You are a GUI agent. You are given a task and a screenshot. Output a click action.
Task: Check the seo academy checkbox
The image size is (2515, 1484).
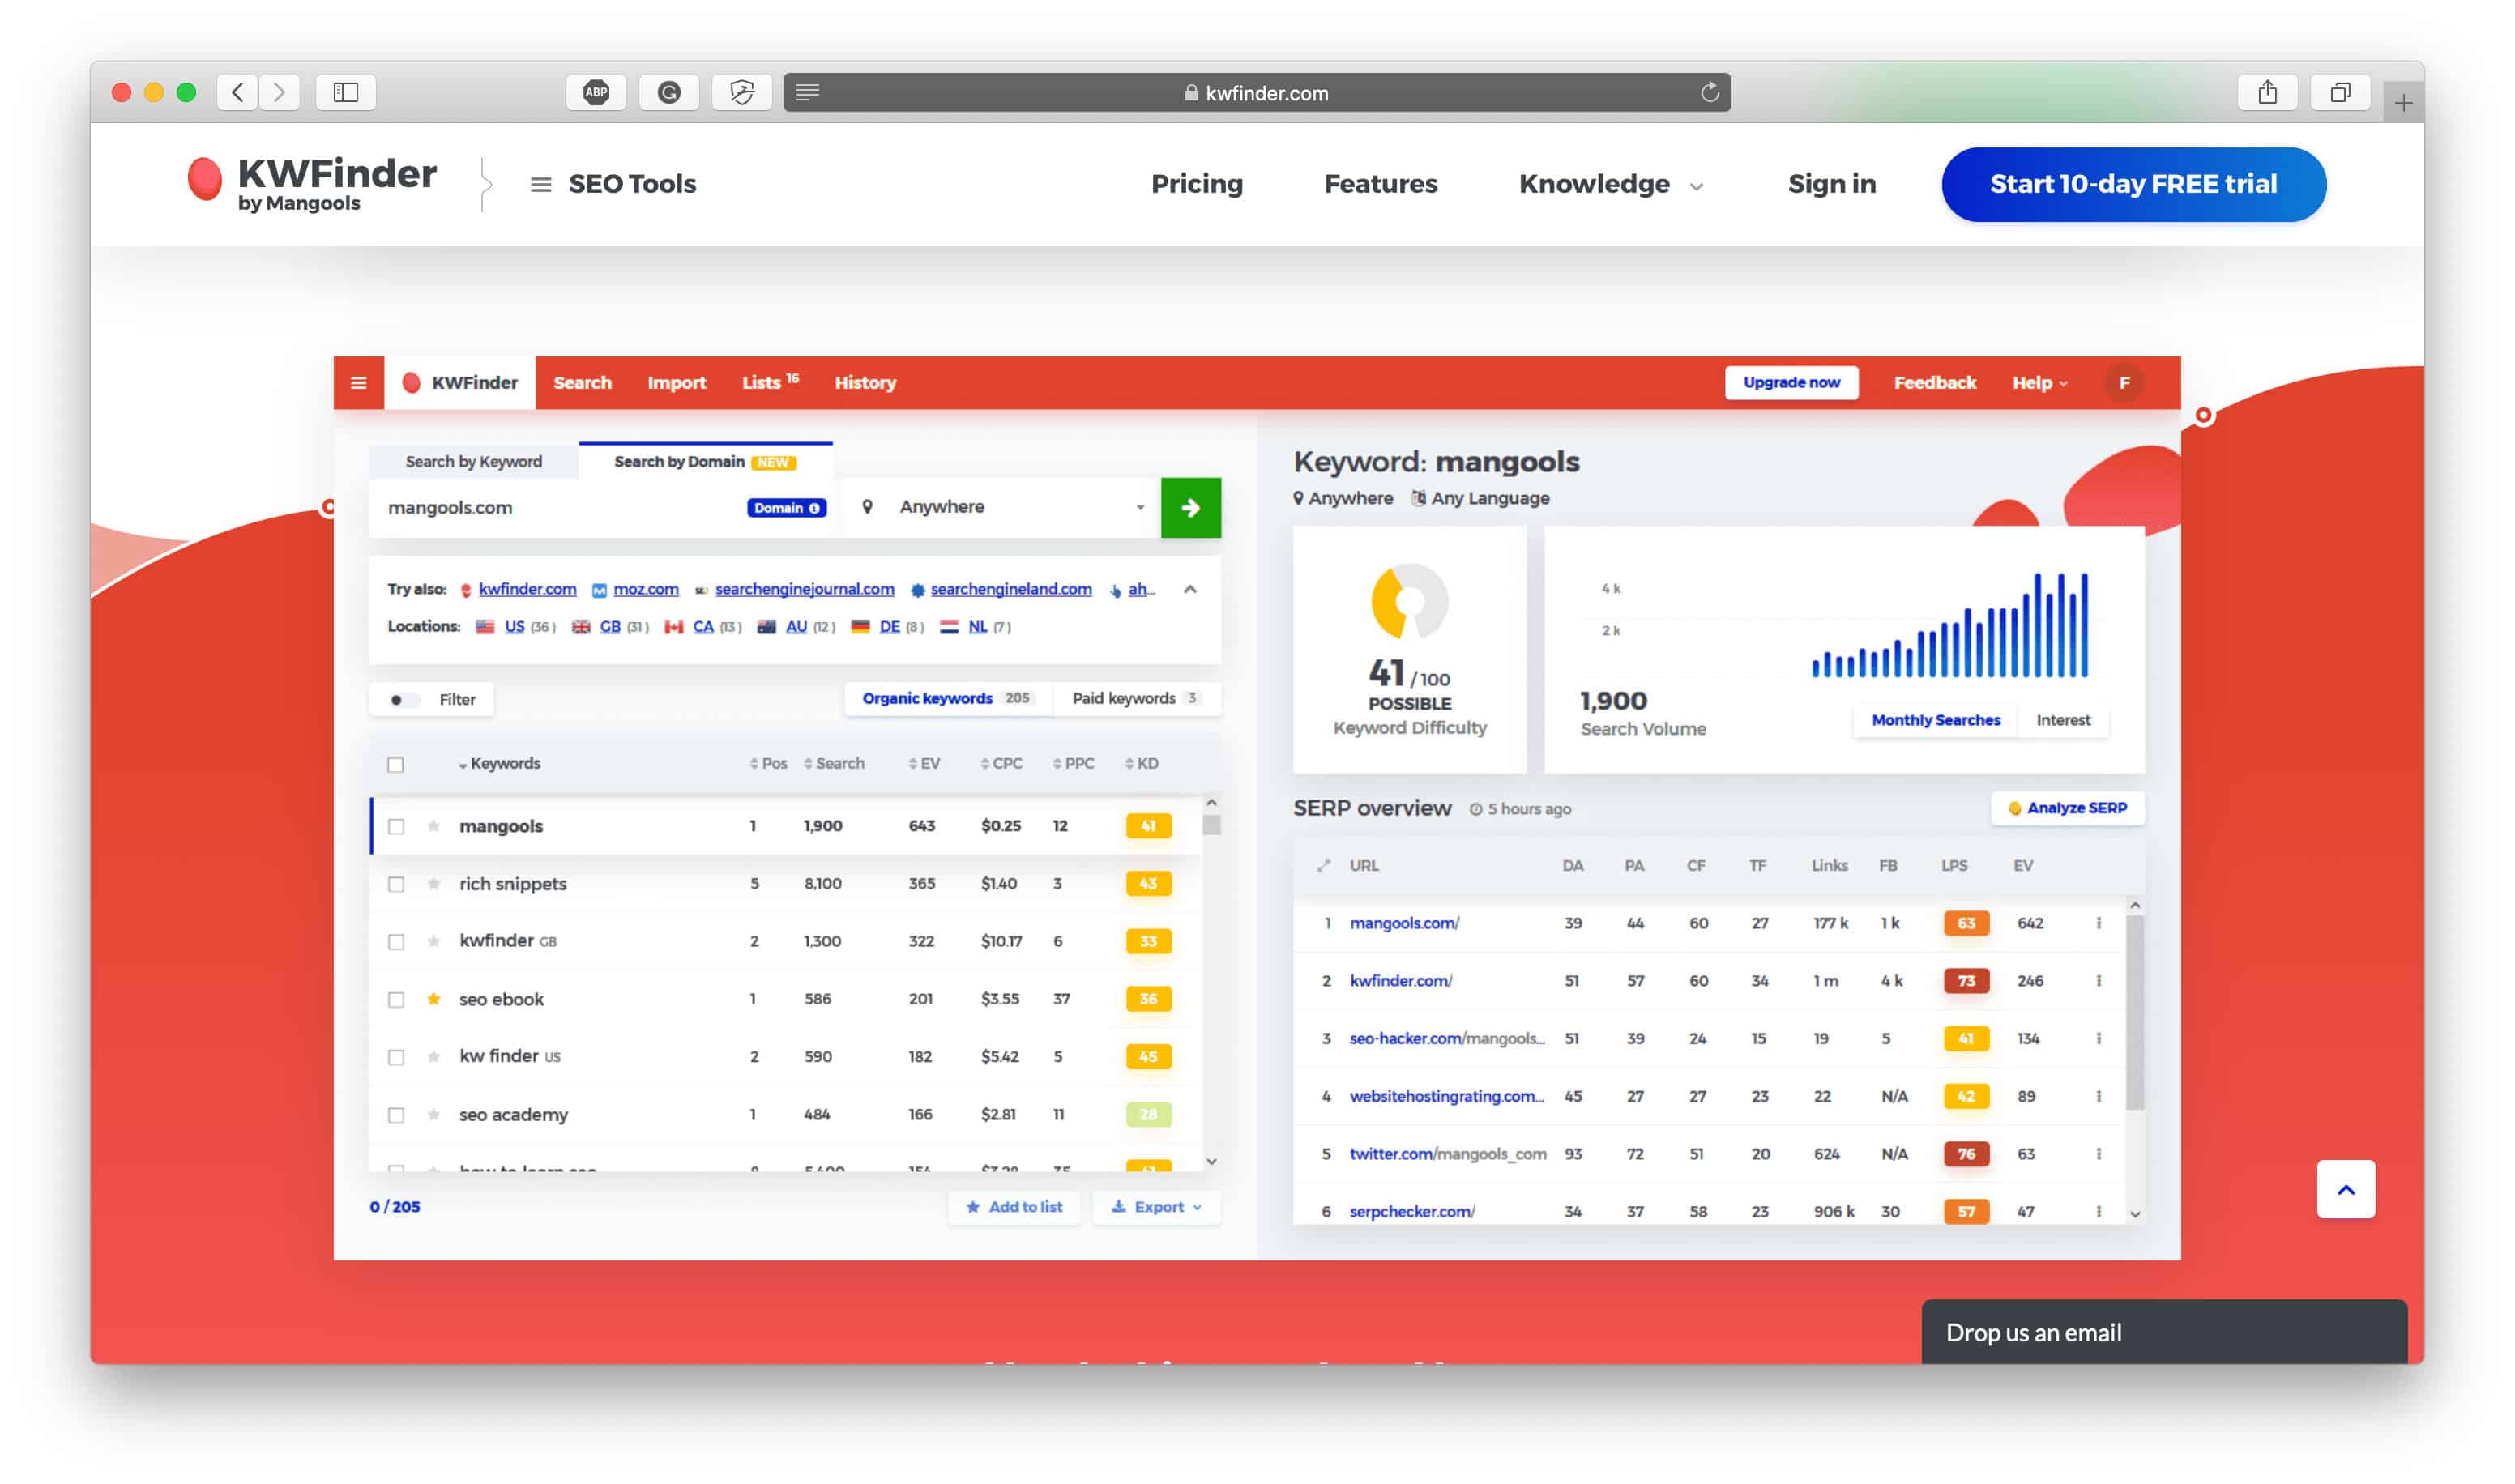point(396,1115)
